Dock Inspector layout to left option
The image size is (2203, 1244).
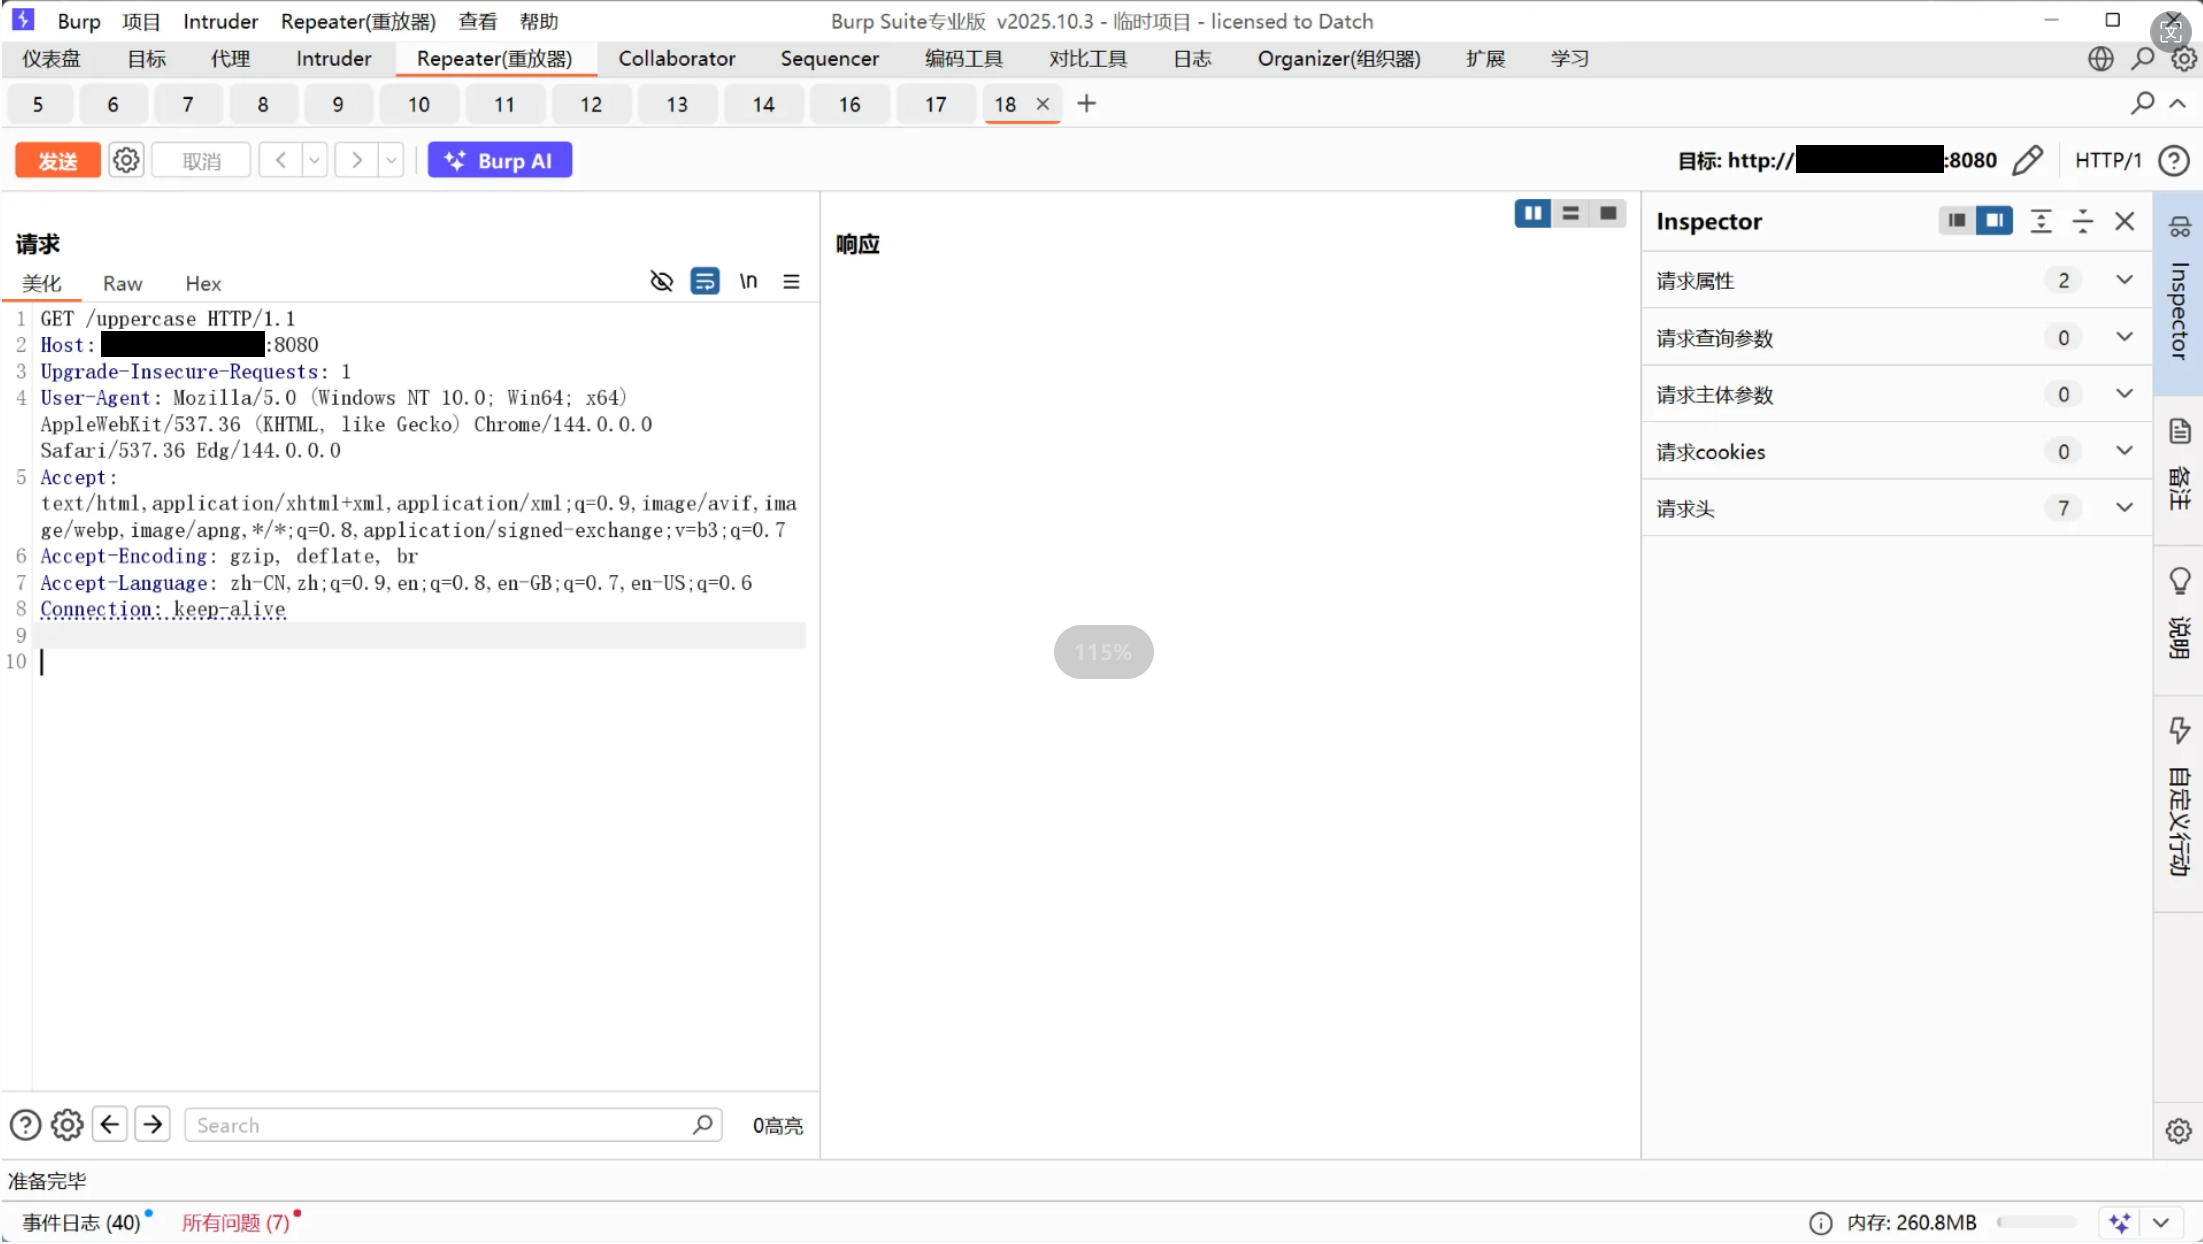click(1957, 220)
